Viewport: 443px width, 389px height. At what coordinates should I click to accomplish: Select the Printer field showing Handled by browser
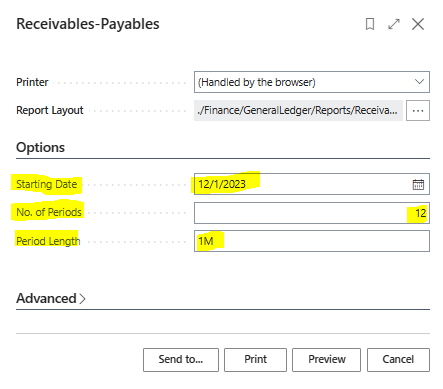312,82
